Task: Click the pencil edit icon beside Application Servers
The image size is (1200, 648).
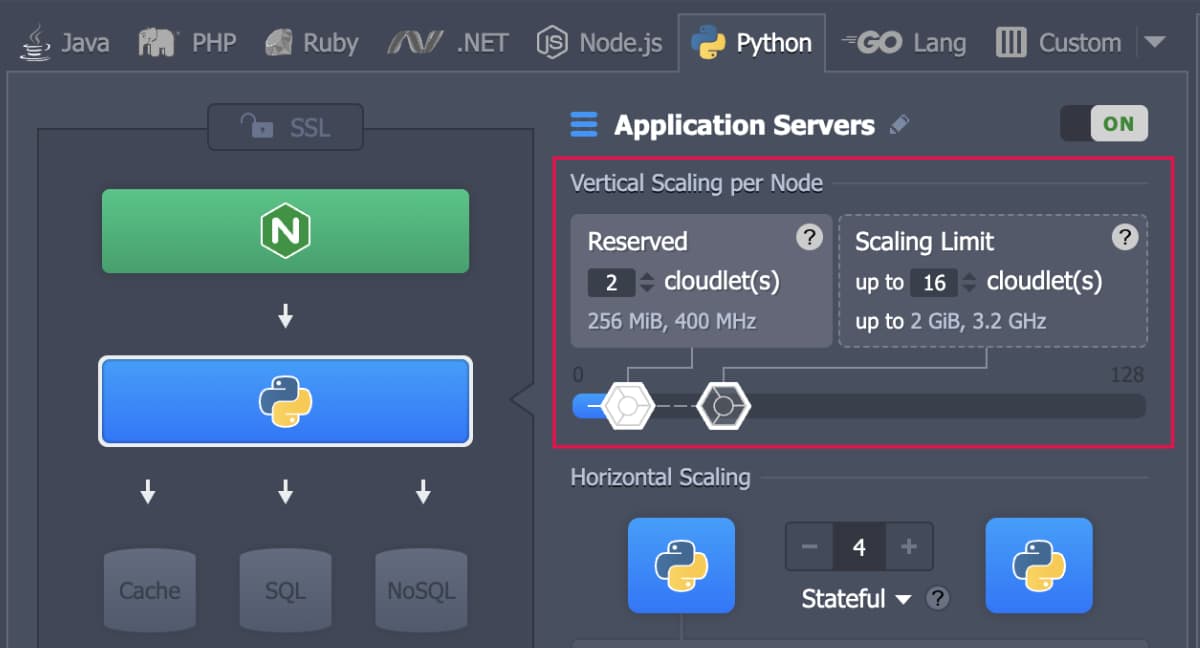Action: [x=900, y=125]
